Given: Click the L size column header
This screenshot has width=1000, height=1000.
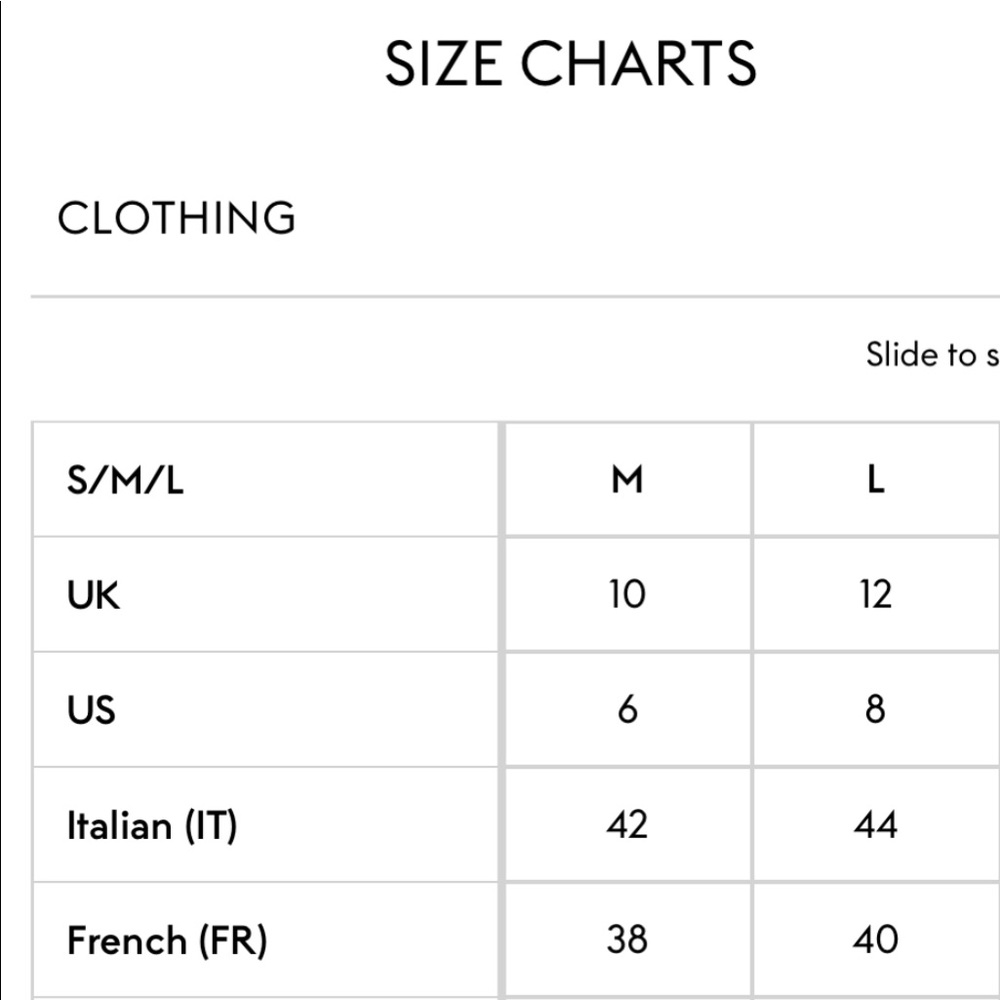Looking at the screenshot, I should click(876, 480).
